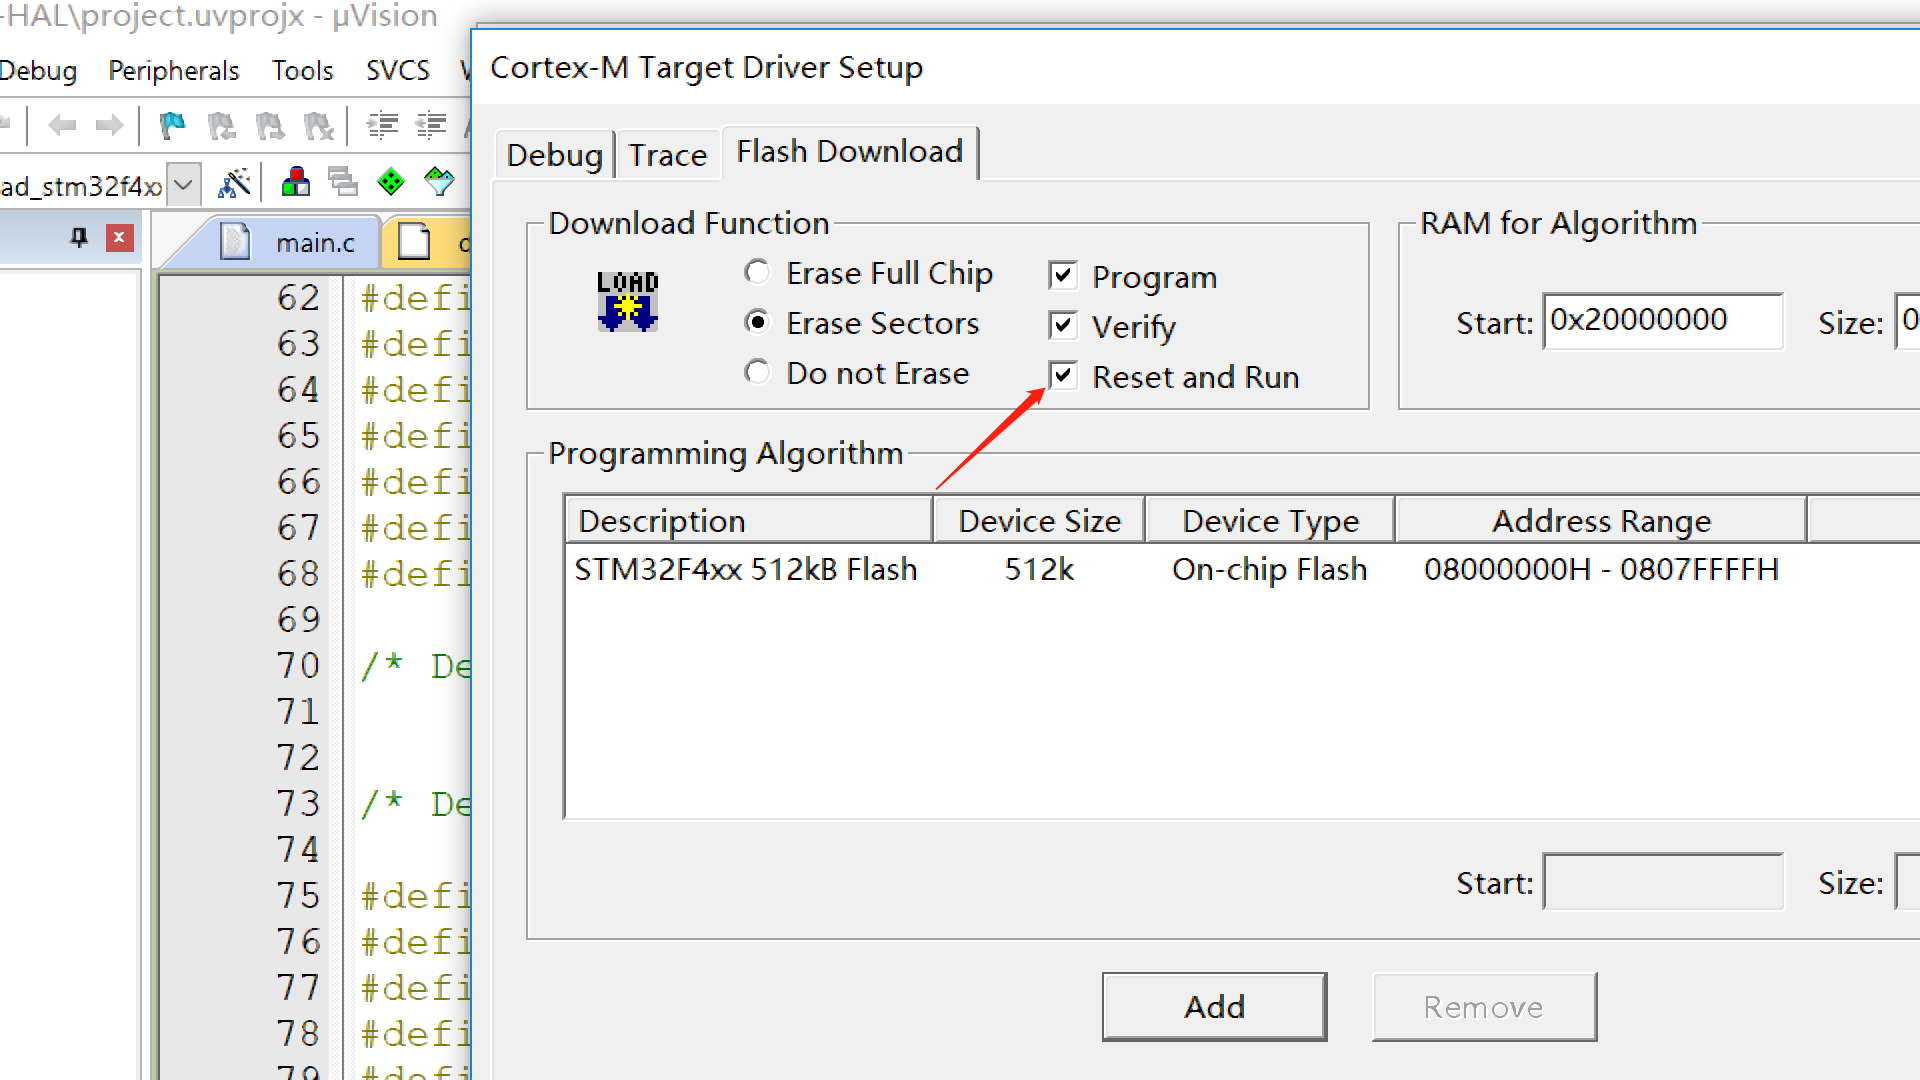Uncheck the Reset and Run checkbox
The image size is (1920, 1080).
1063,376
